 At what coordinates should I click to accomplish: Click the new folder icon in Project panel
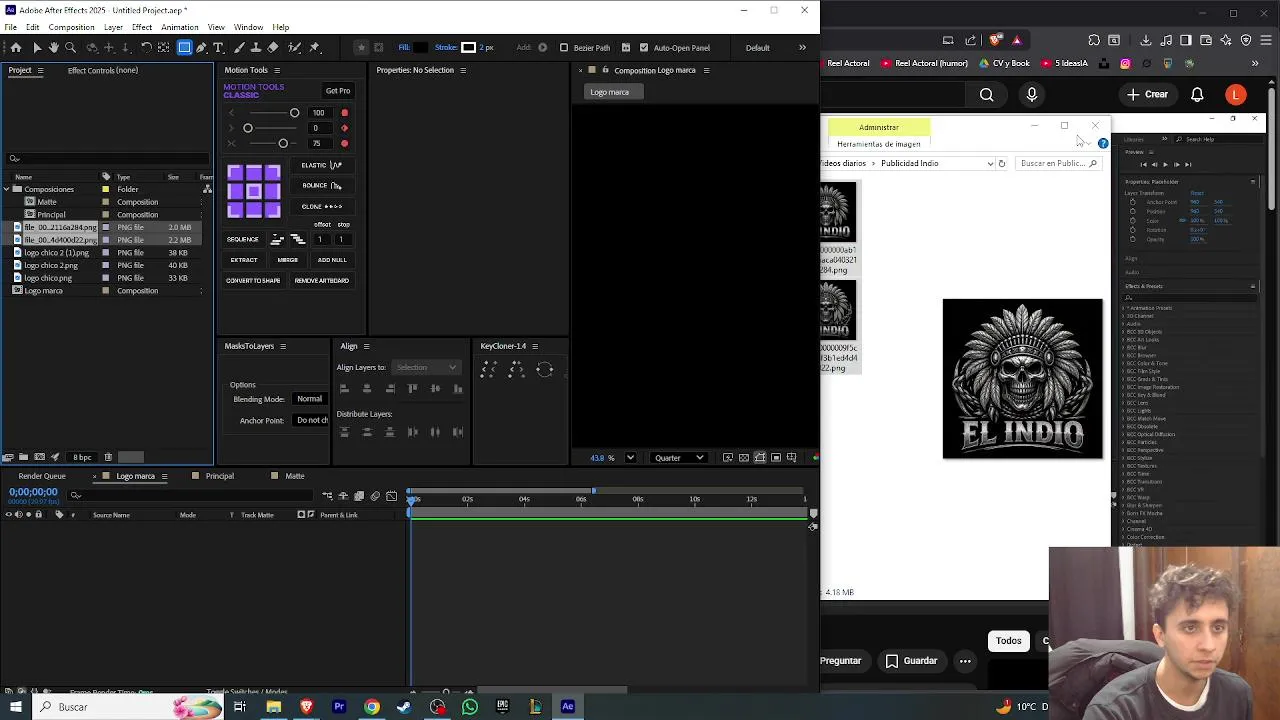coord(24,457)
